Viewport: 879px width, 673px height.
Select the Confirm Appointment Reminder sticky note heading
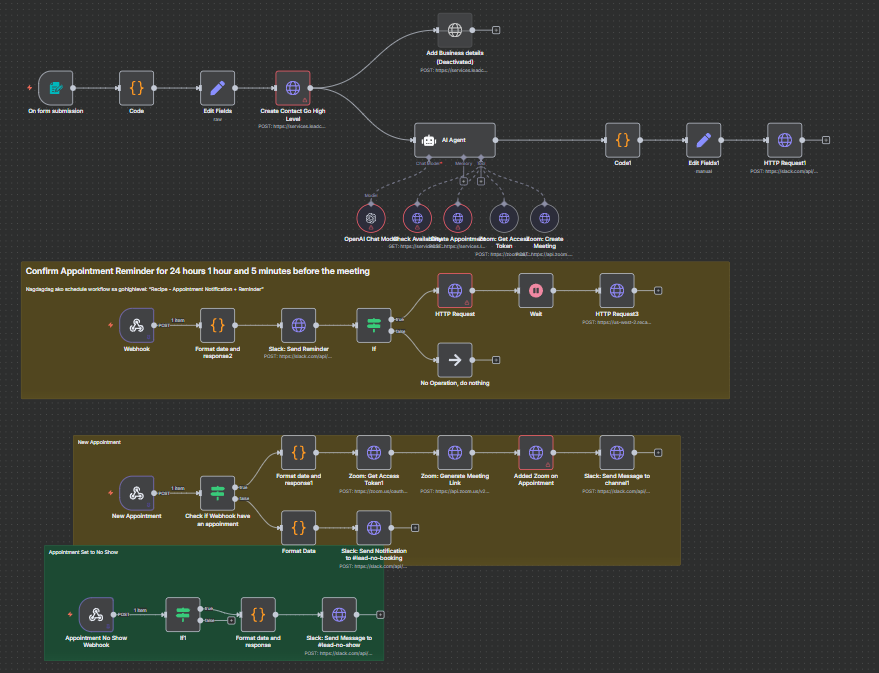(198, 271)
